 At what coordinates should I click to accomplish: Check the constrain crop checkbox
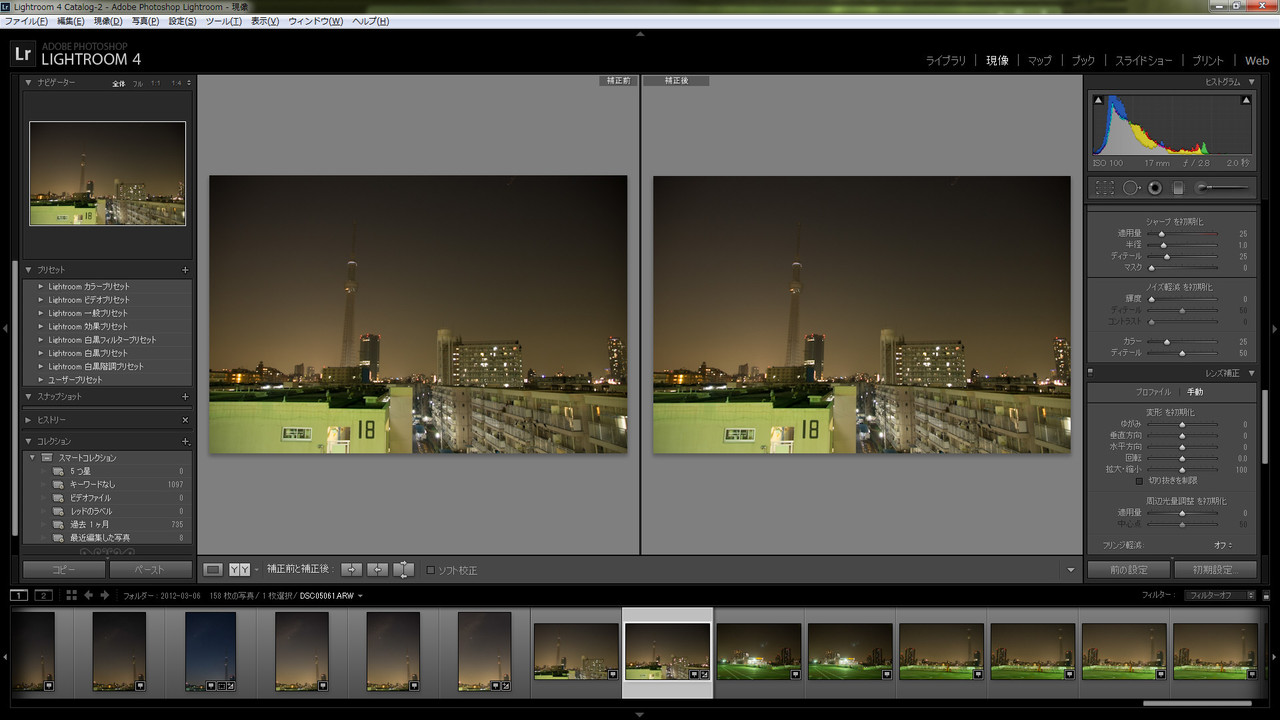pos(1139,481)
